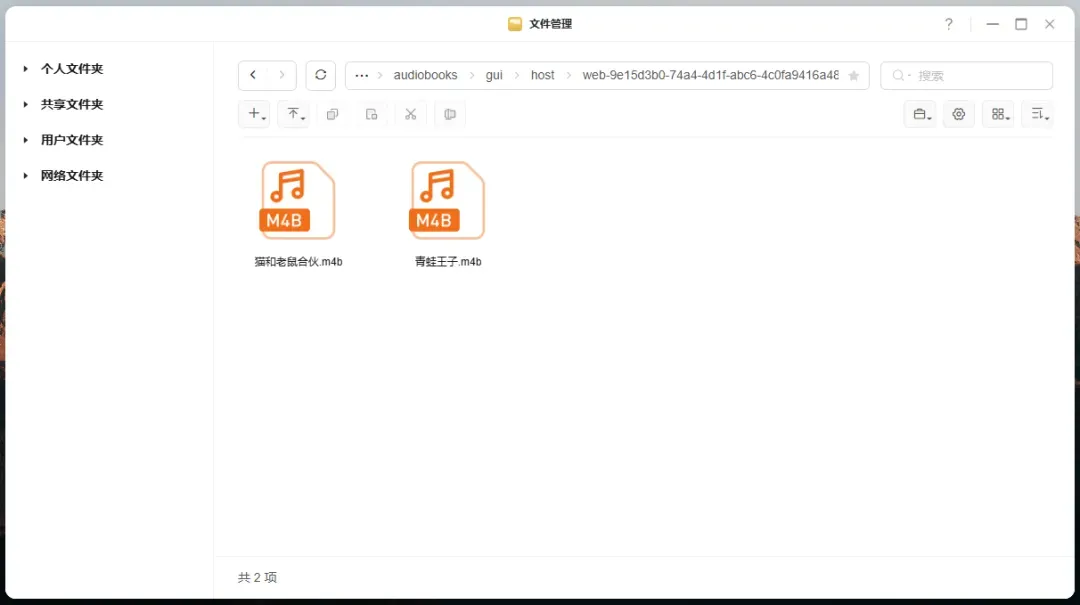Open the grid view mode dropdown
This screenshot has width=1080, height=605.
tap(999, 114)
